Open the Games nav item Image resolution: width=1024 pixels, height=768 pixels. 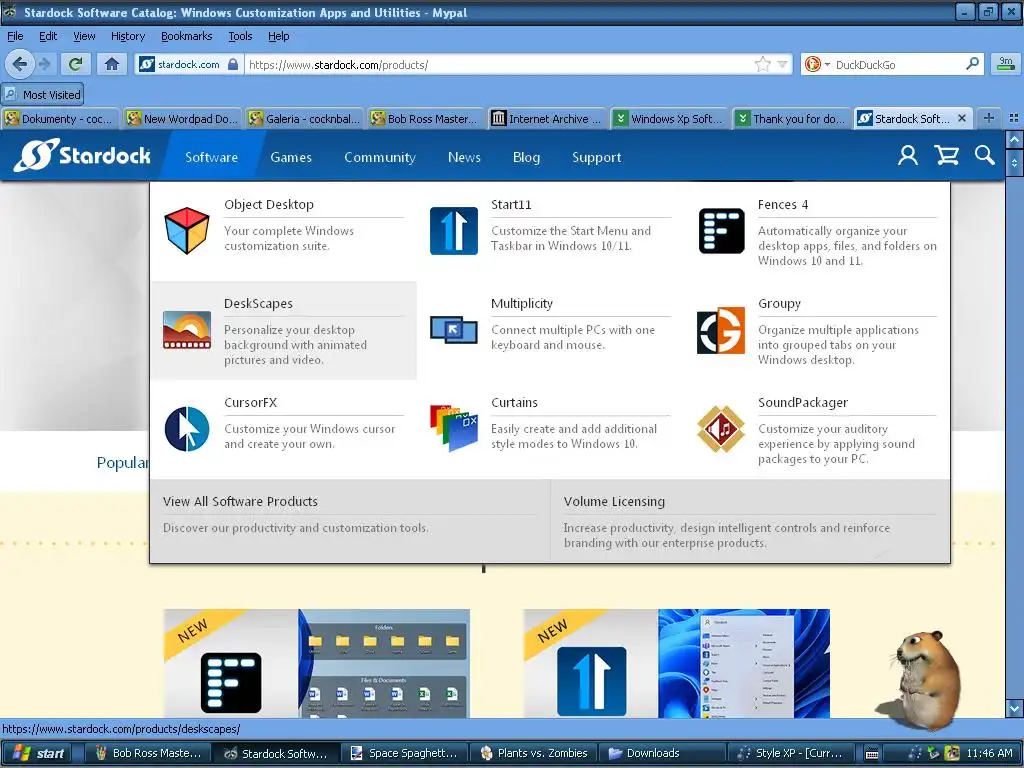coord(291,157)
